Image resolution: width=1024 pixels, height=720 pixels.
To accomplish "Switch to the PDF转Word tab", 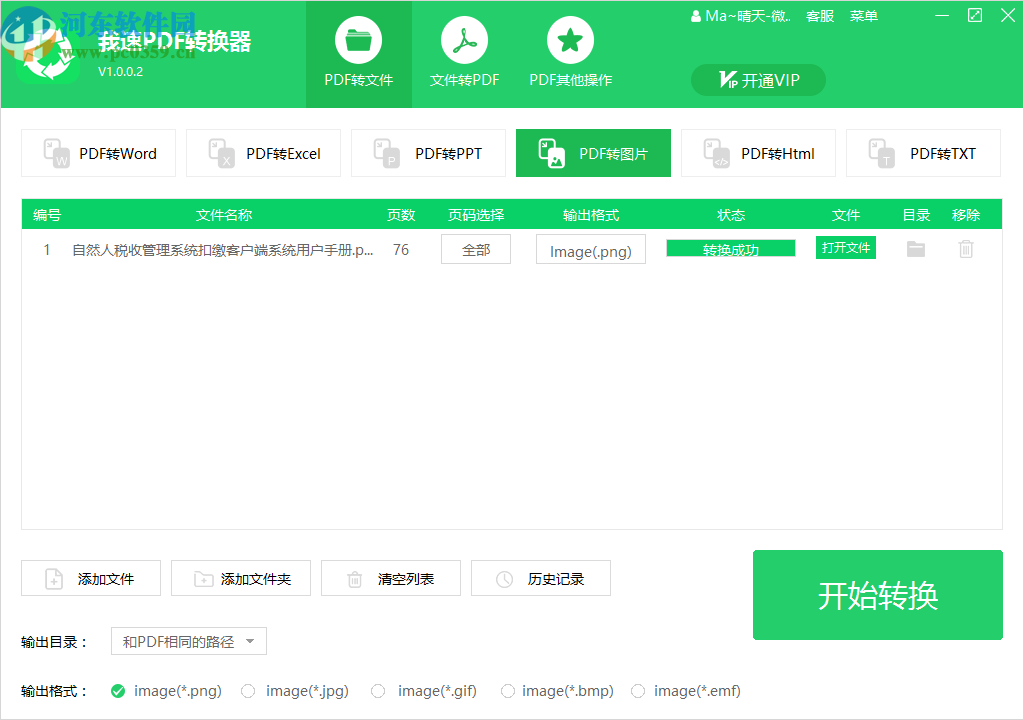I will [x=98, y=153].
